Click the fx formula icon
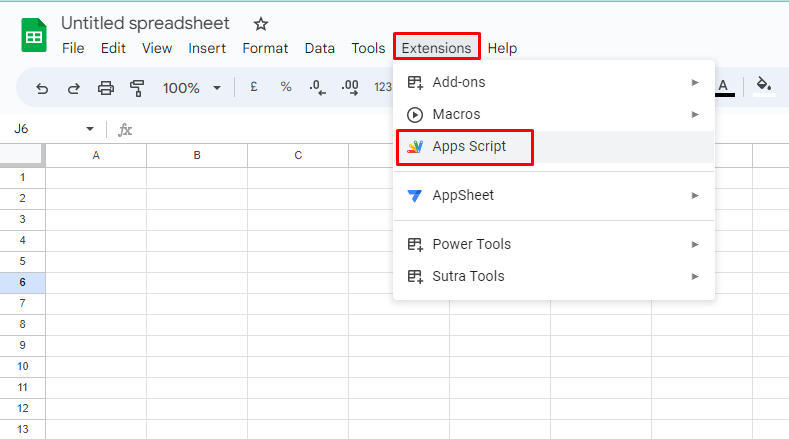The height and width of the screenshot is (439, 789). point(125,130)
